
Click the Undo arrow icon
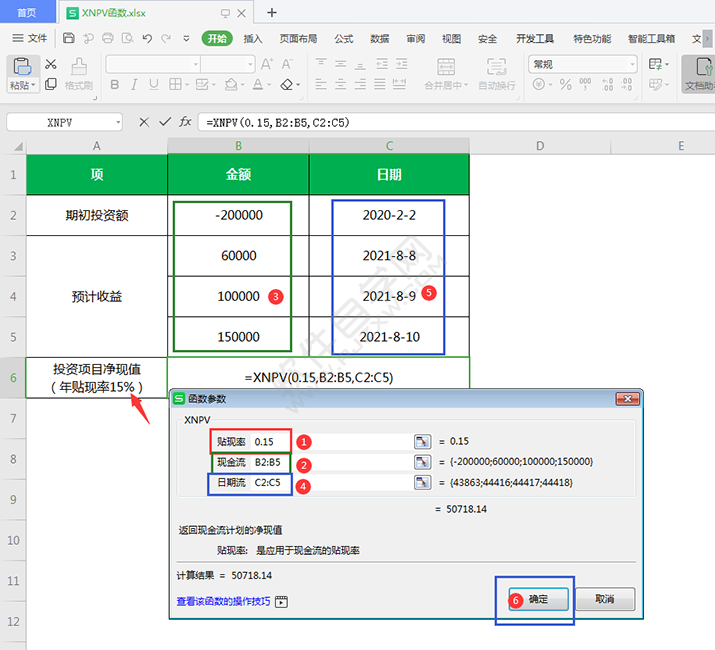click(147, 38)
